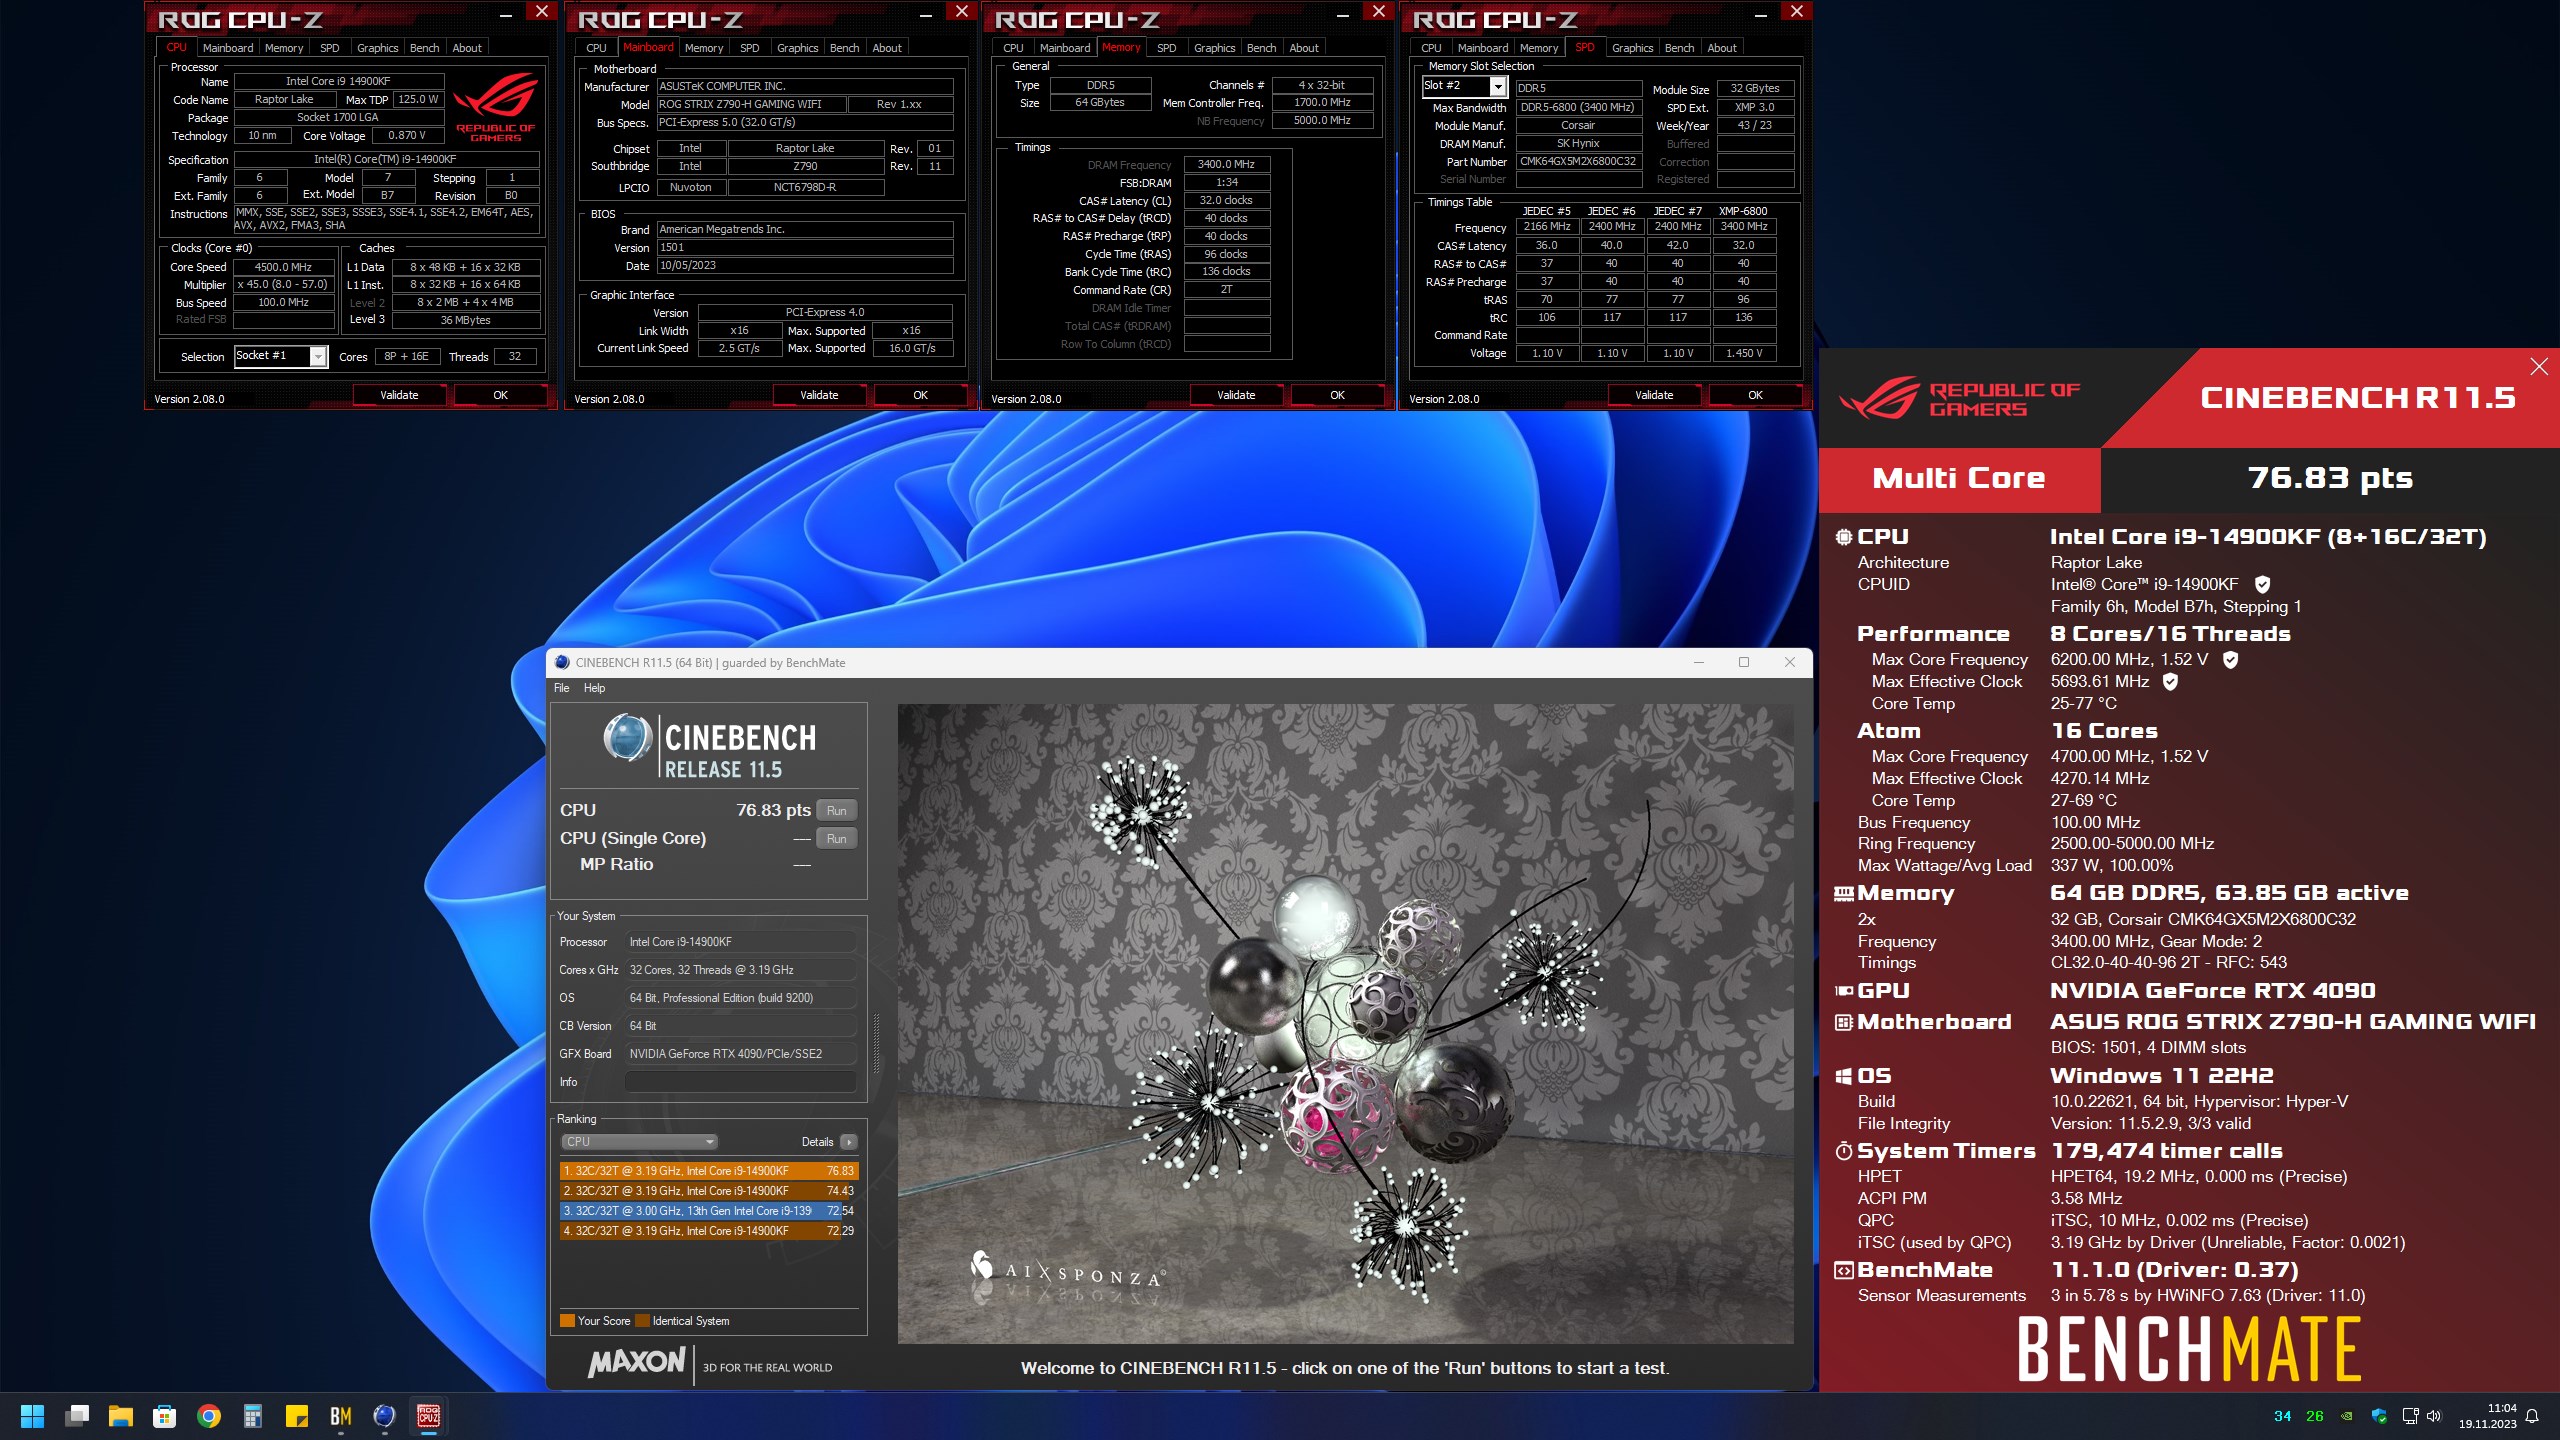Click the CPU chip icon in BenchMate panel

click(1843, 536)
